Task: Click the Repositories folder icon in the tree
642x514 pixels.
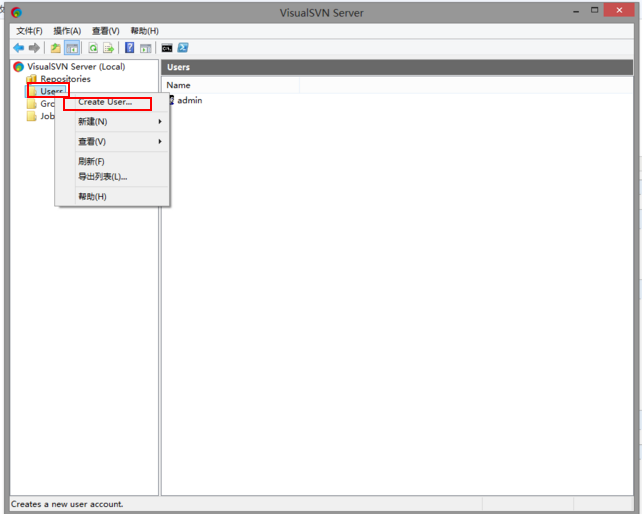Action: 31,79
